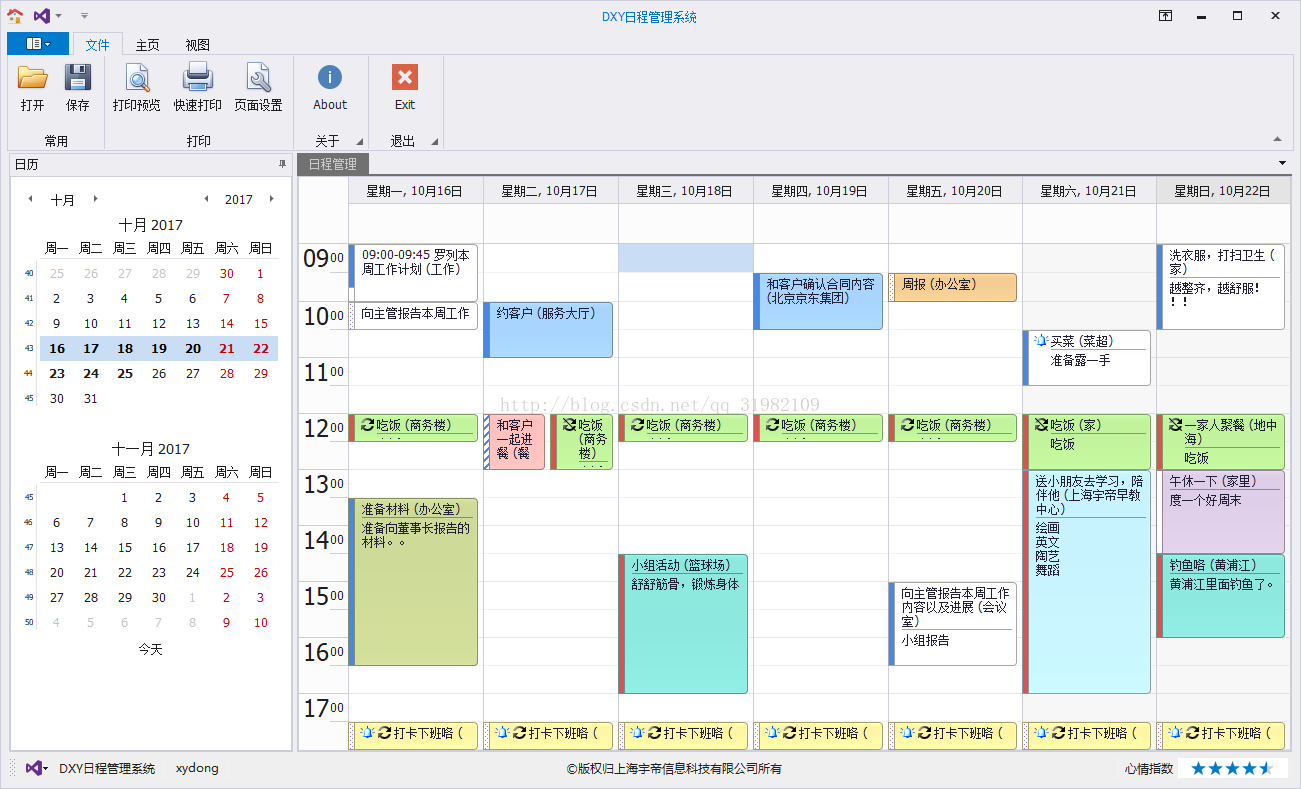The height and width of the screenshot is (789, 1301).
Task: Select the highlighted 09:00 Wednesday time slot
Action: click(x=685, y=258)
